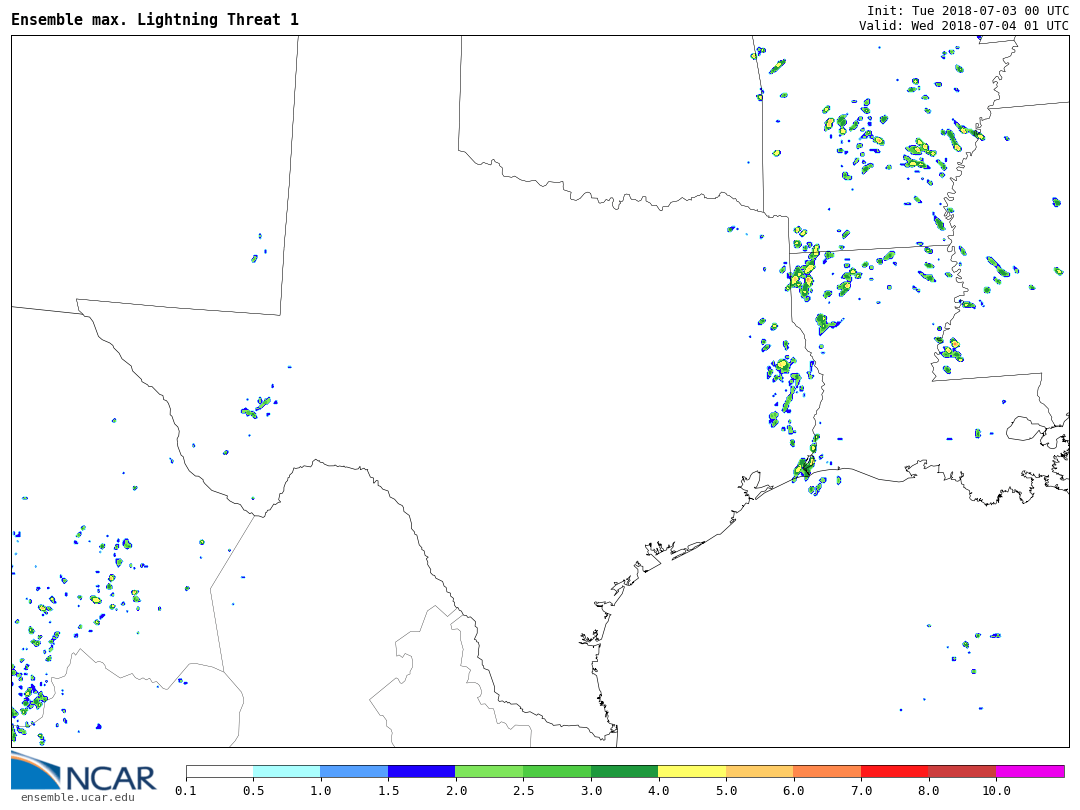Select the light cyan legend swatch
Screen dimensions: 1080x810
[x=287, y=771]
